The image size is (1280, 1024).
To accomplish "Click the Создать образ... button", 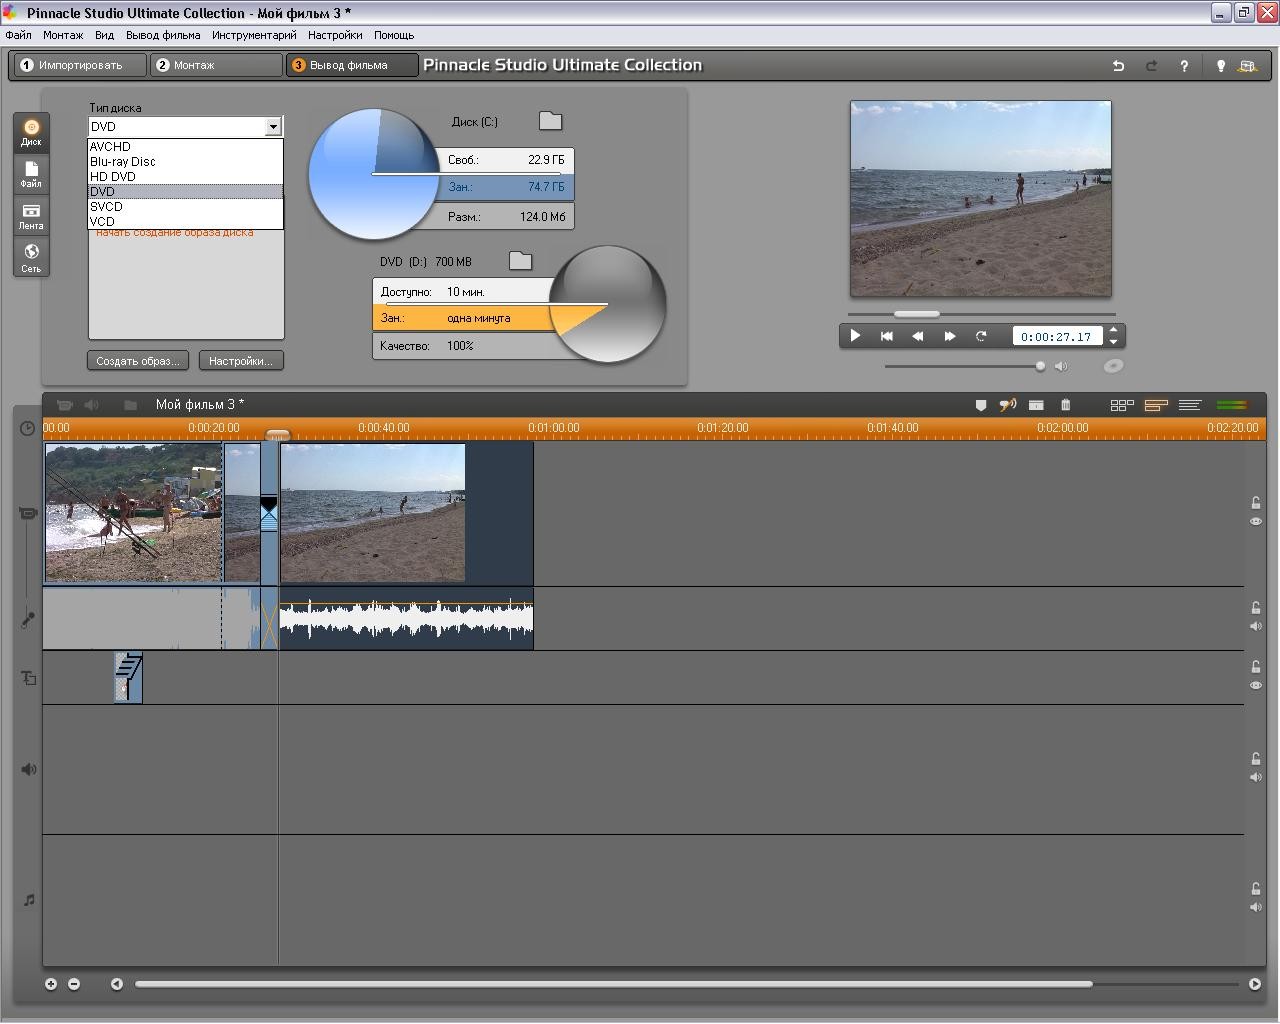I will pos(138,361).
